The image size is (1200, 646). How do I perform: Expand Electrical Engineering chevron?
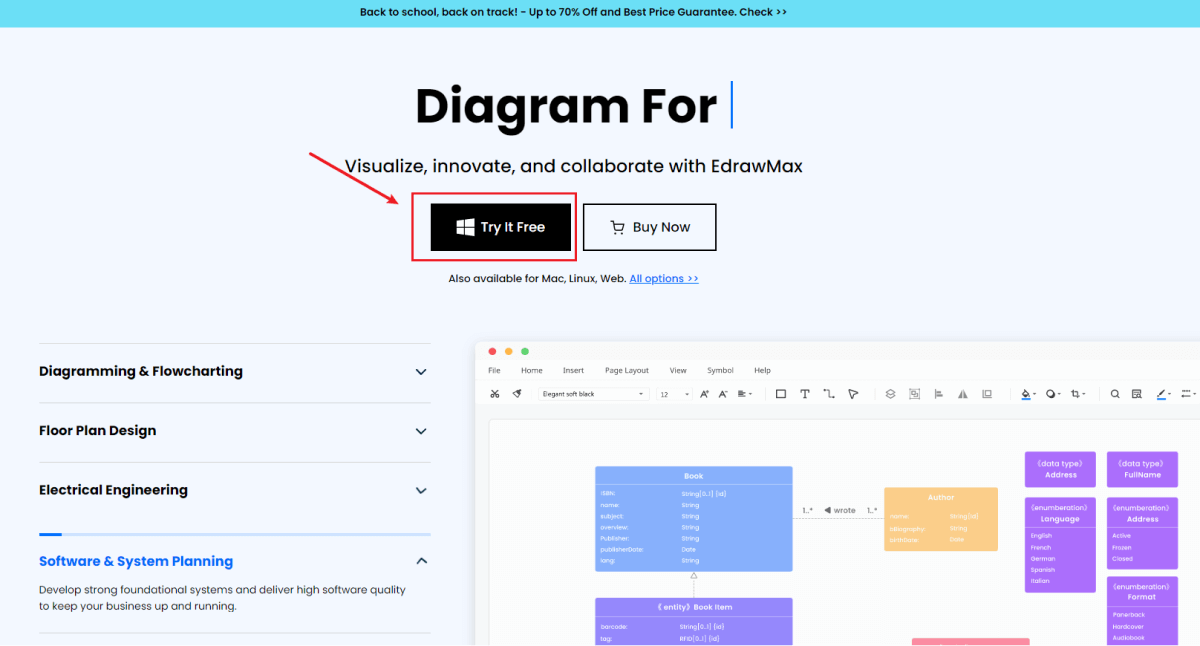pyautogui.click(x=421, y=491)
